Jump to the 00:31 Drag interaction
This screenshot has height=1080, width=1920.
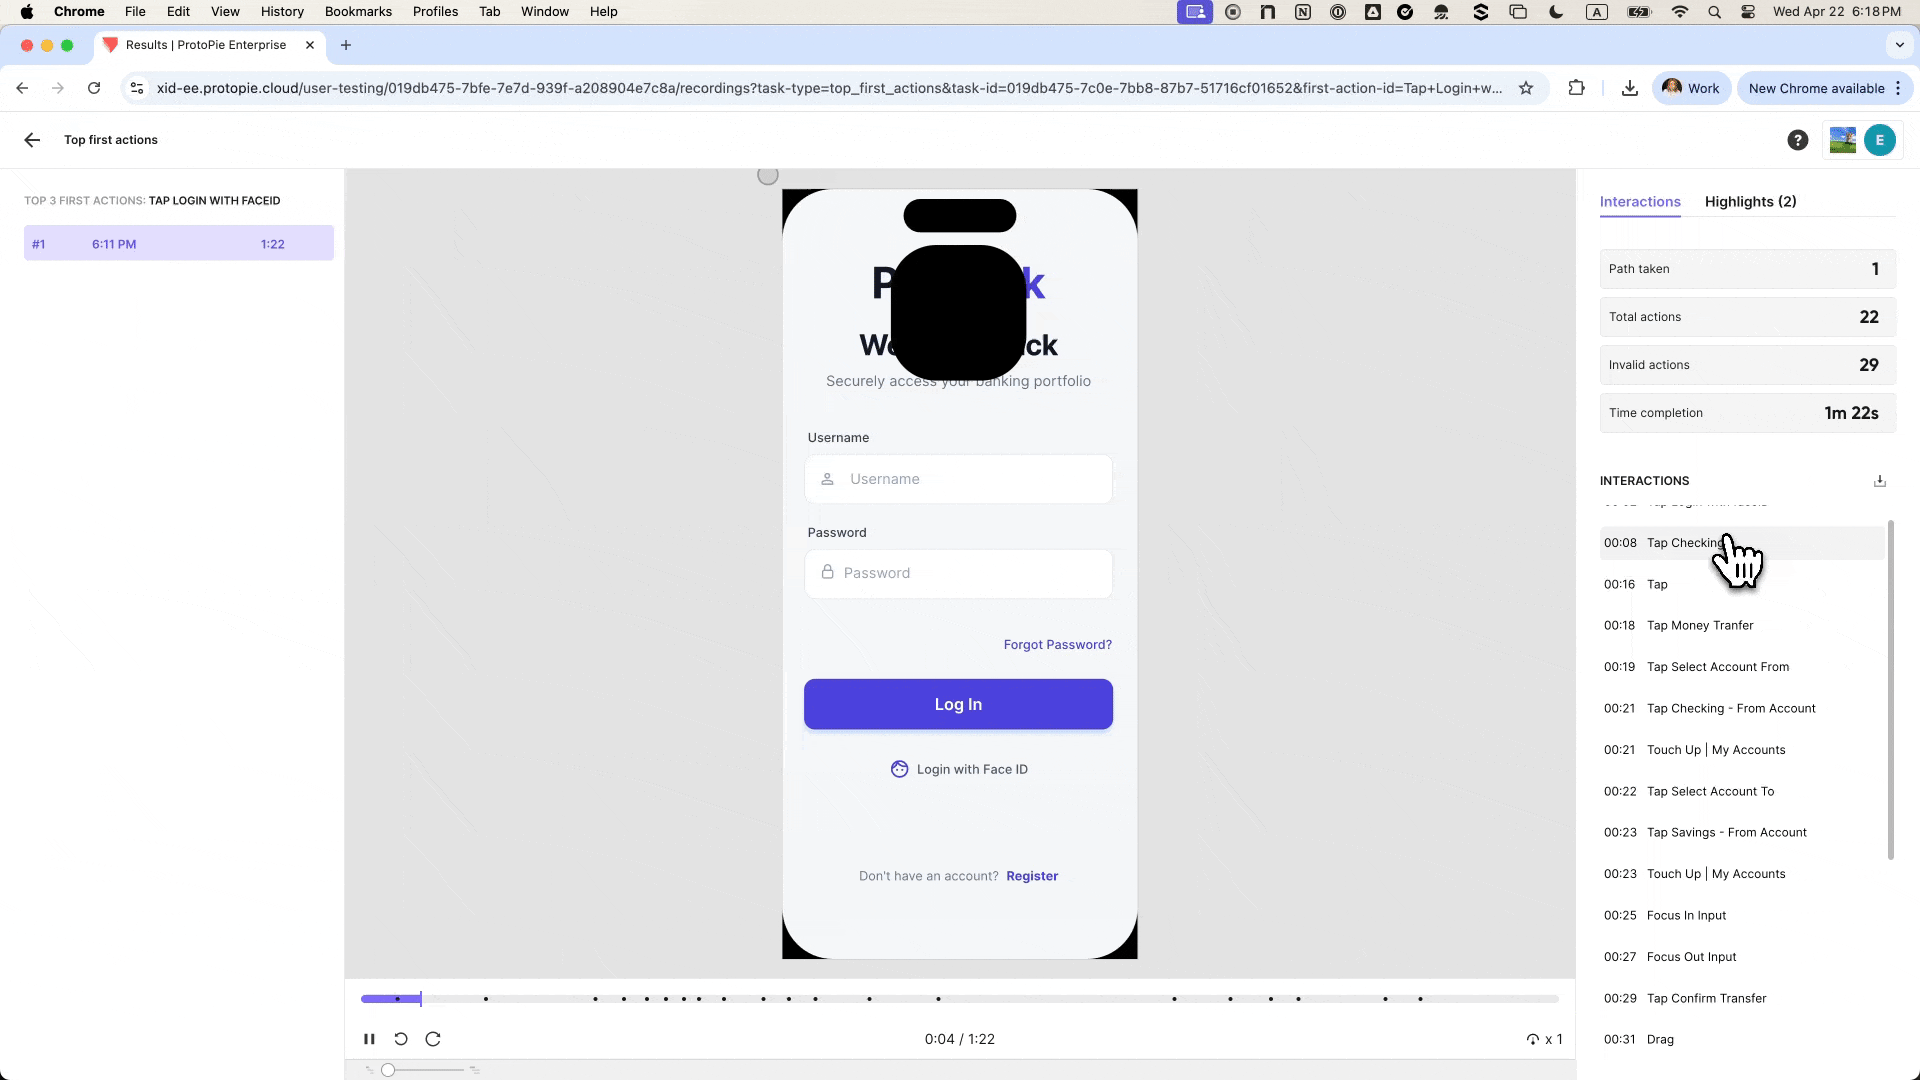[x=1742, y=1039]
